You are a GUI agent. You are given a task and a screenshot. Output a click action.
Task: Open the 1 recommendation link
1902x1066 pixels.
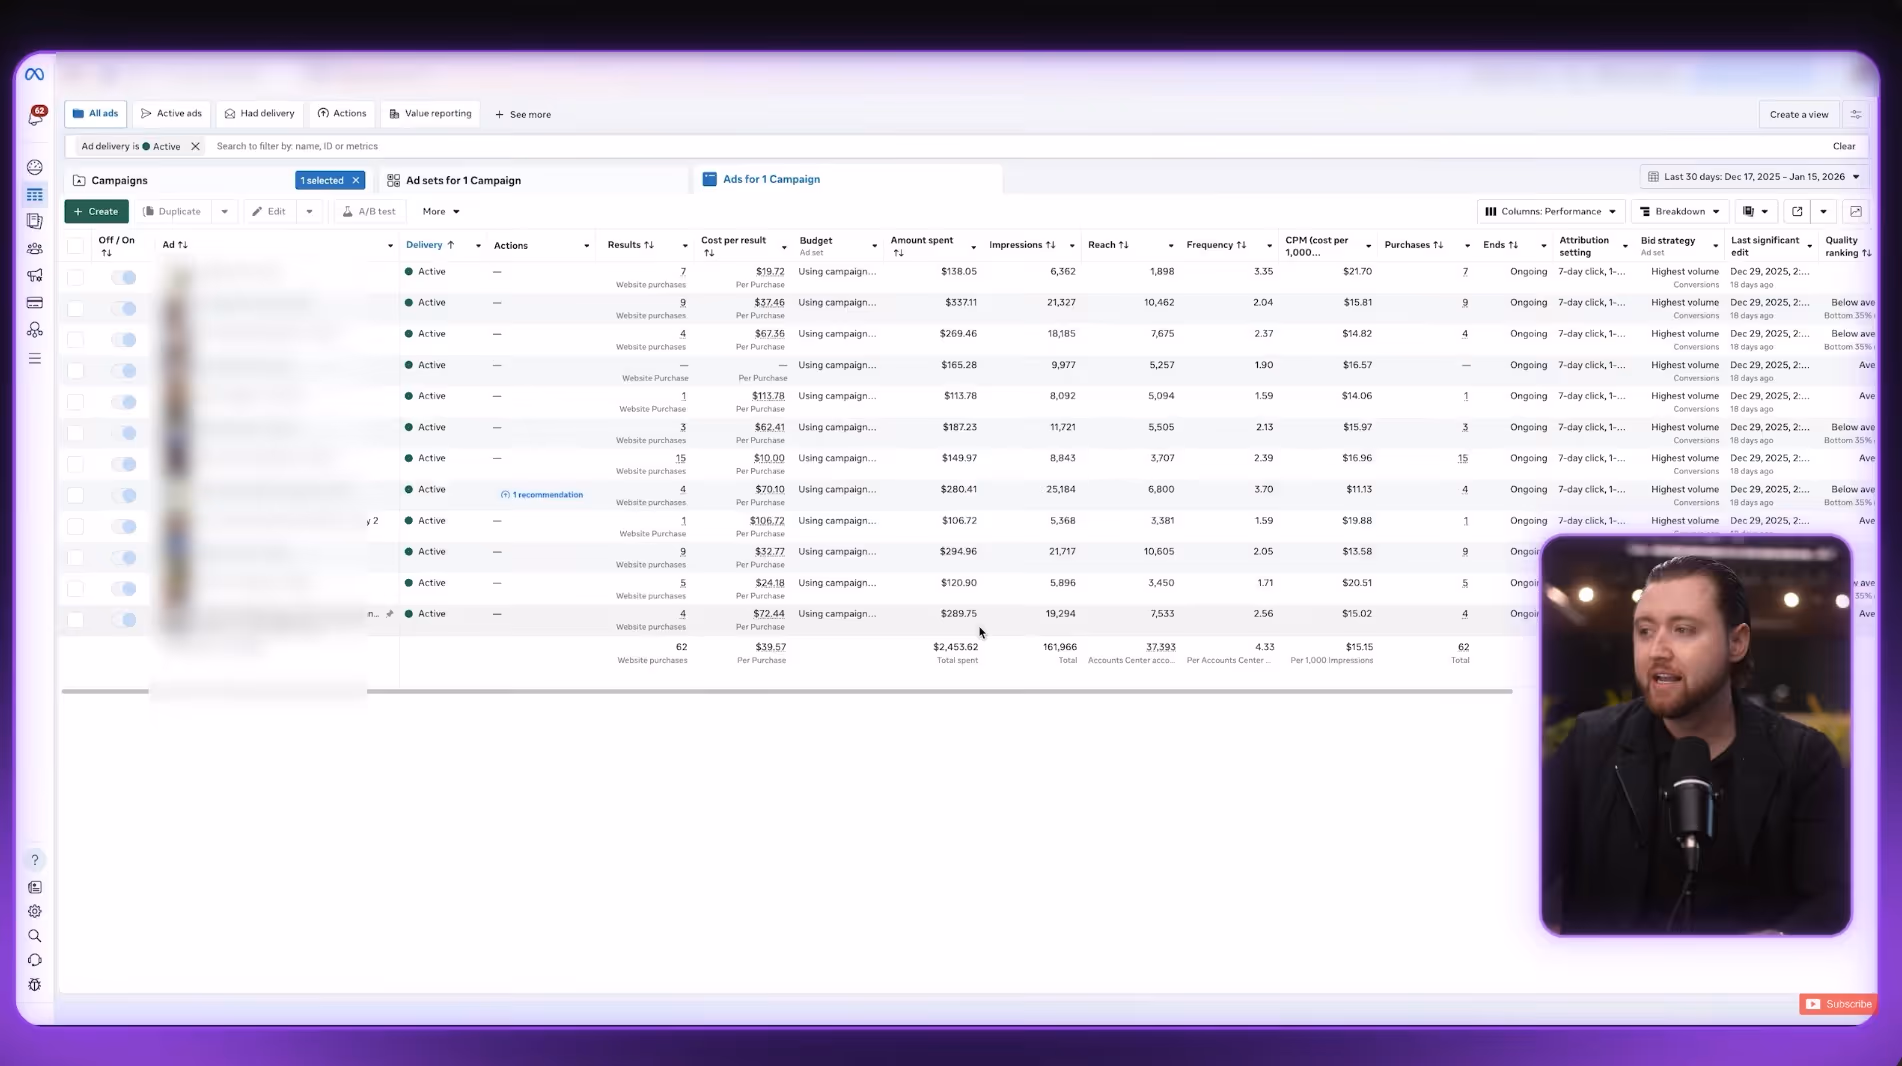click(542, 495)
